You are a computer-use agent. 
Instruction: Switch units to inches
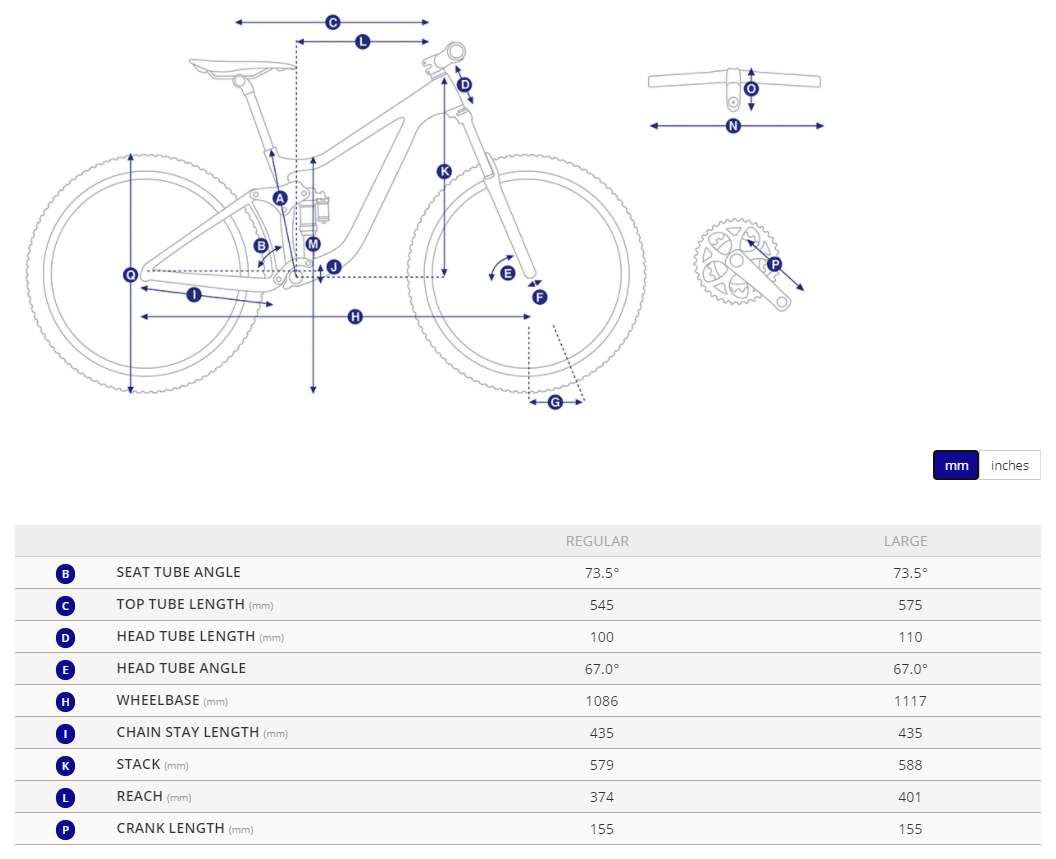[1009, 465]
